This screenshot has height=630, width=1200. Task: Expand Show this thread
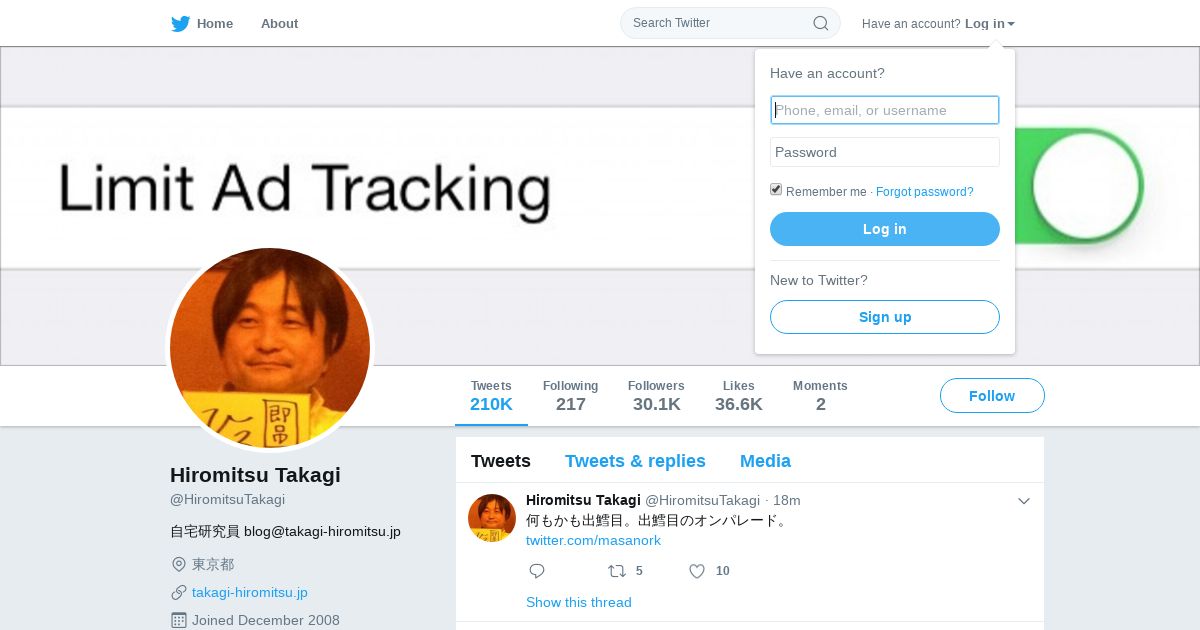[579, 602]
